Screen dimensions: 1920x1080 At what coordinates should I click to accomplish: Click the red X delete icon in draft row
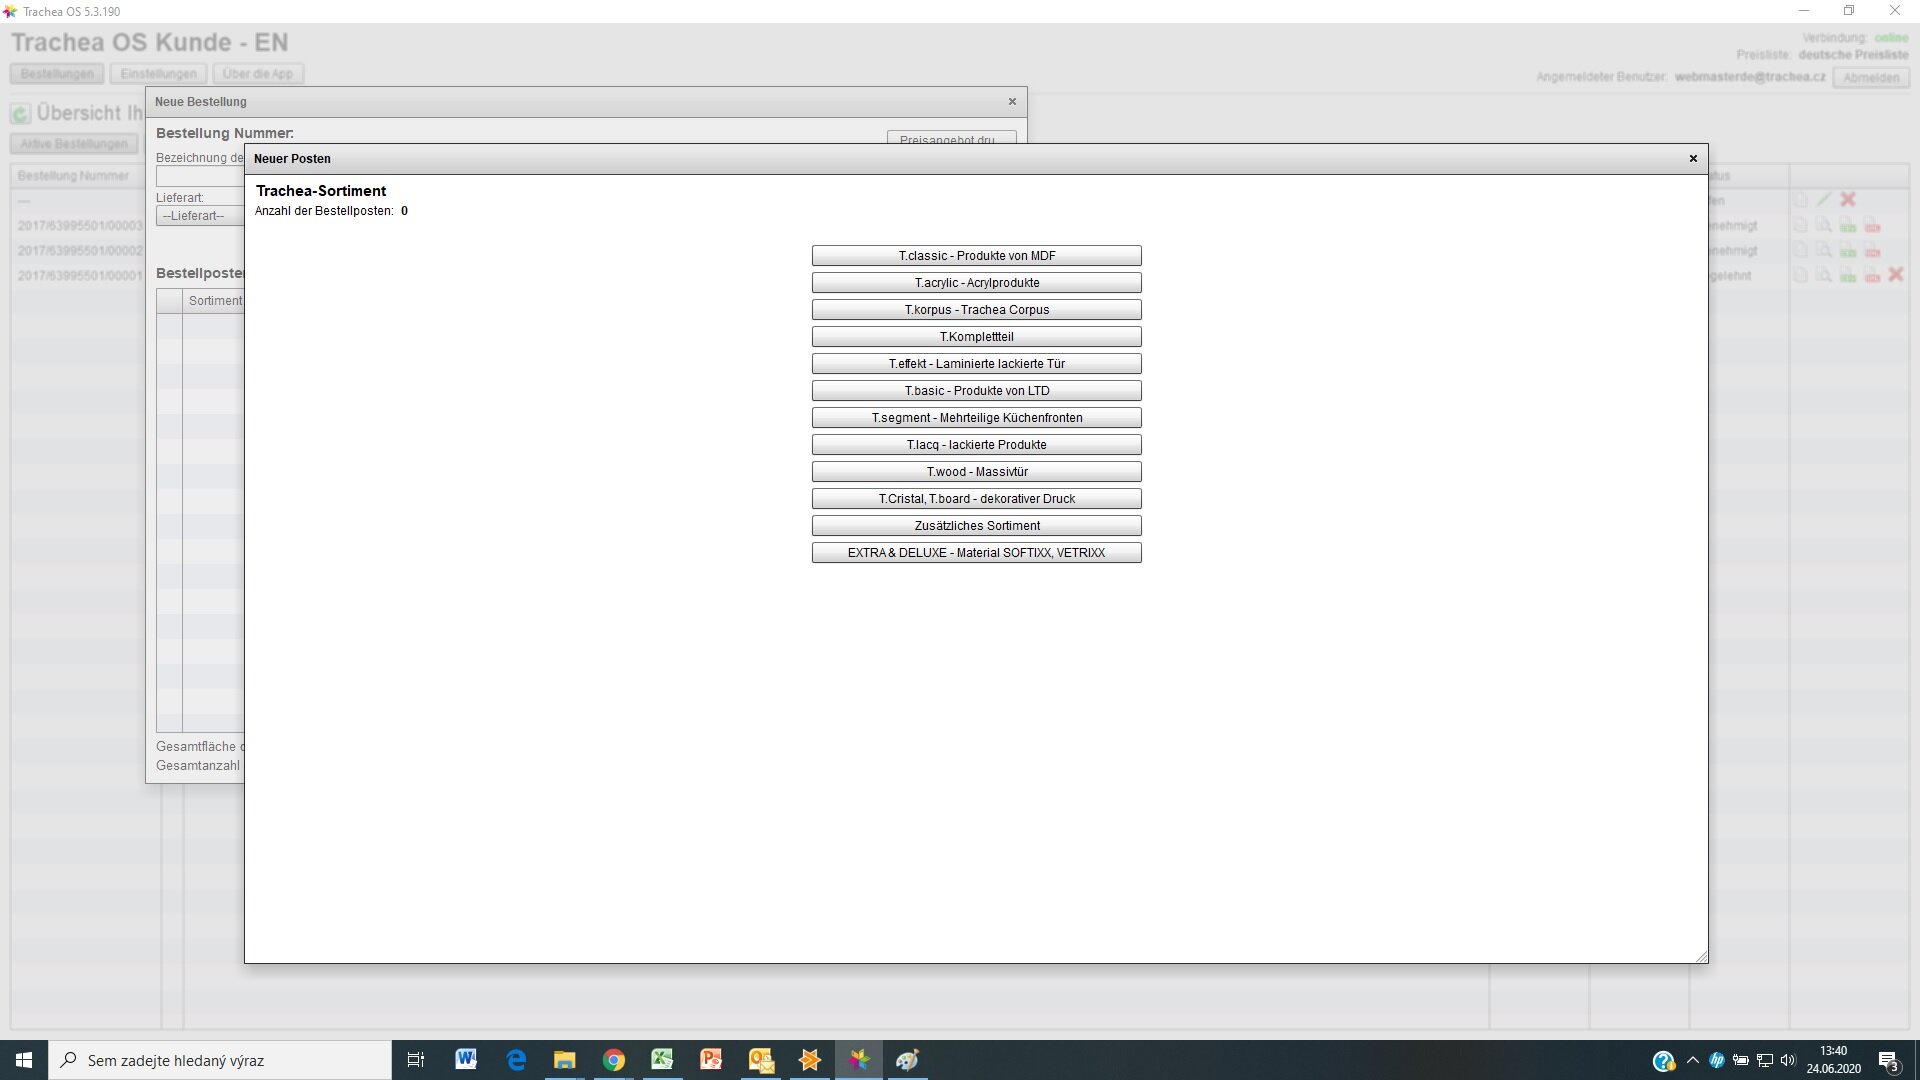[x=1848, y=200]
